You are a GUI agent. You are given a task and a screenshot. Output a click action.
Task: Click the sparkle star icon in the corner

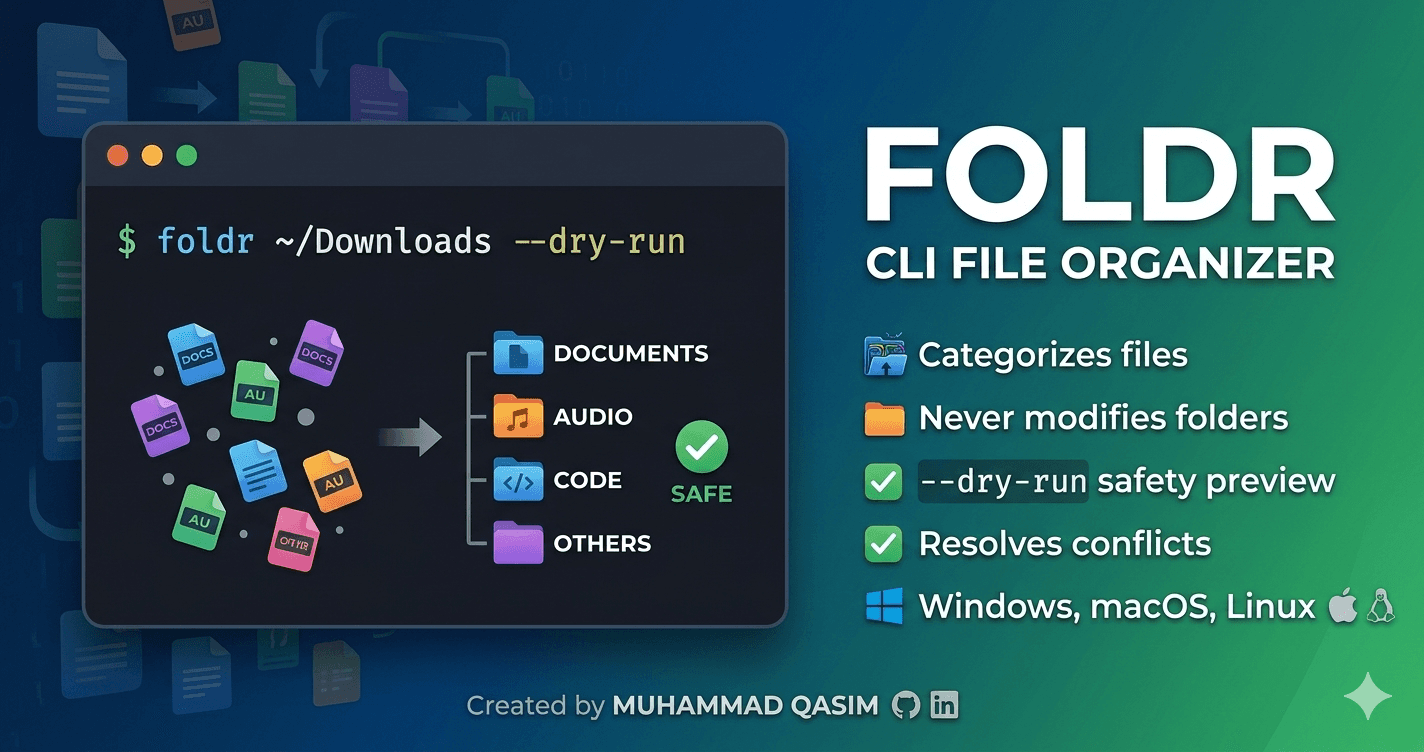[1367, 696]
